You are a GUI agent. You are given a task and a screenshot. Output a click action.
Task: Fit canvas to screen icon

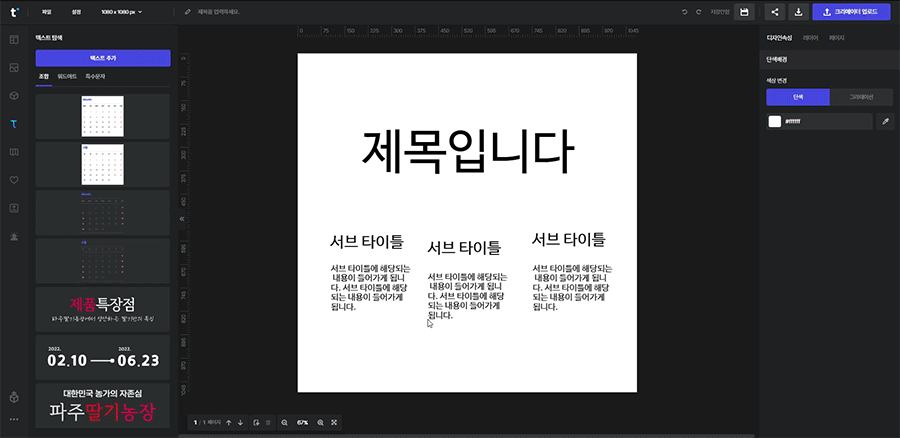point(334,423)
